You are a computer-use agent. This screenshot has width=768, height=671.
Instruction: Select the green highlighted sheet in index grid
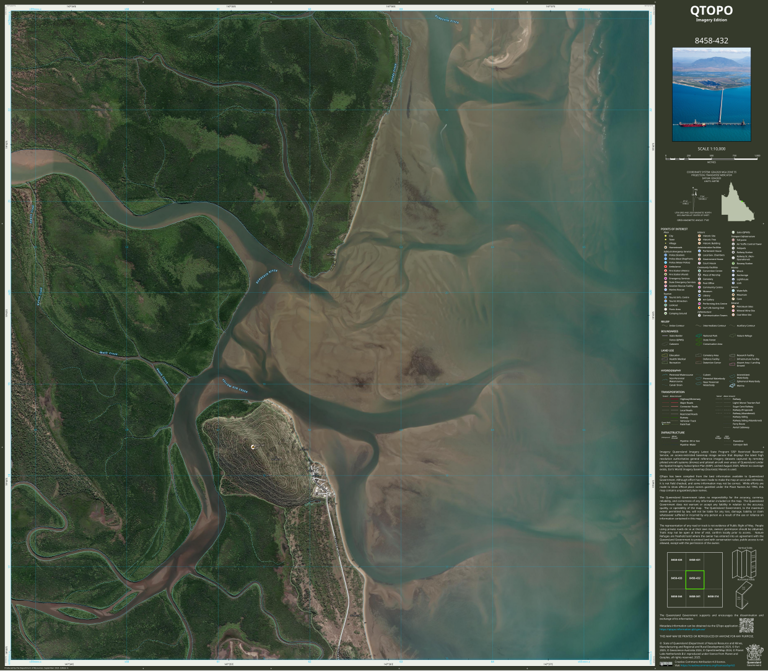(695, 580)
